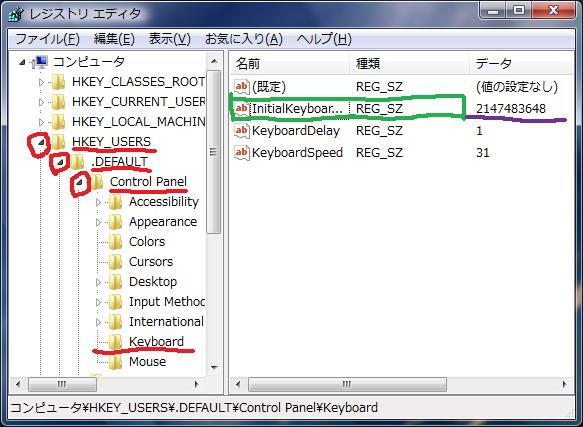The height and width of the screenshot is (427, 583).
Task: Collapse the コンピュータ root node
Action: (x=23, y=62)
